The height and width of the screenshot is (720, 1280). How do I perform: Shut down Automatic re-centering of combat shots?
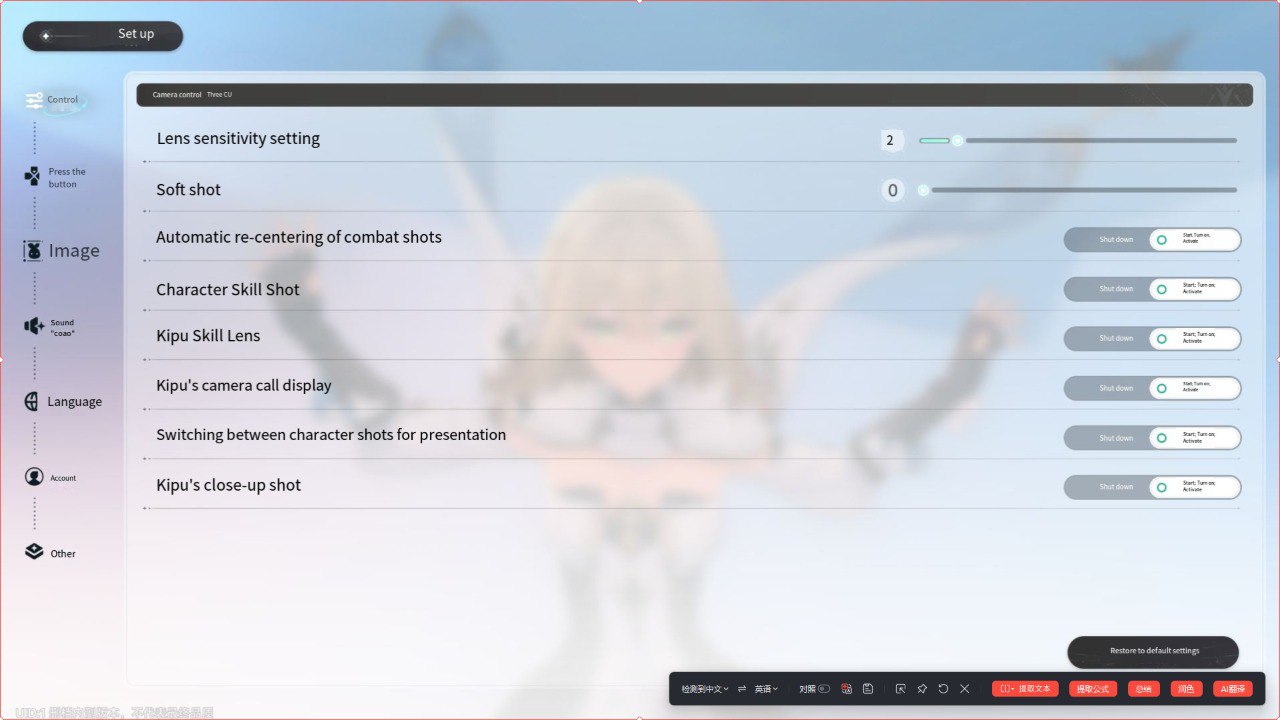click(1107, 240)
